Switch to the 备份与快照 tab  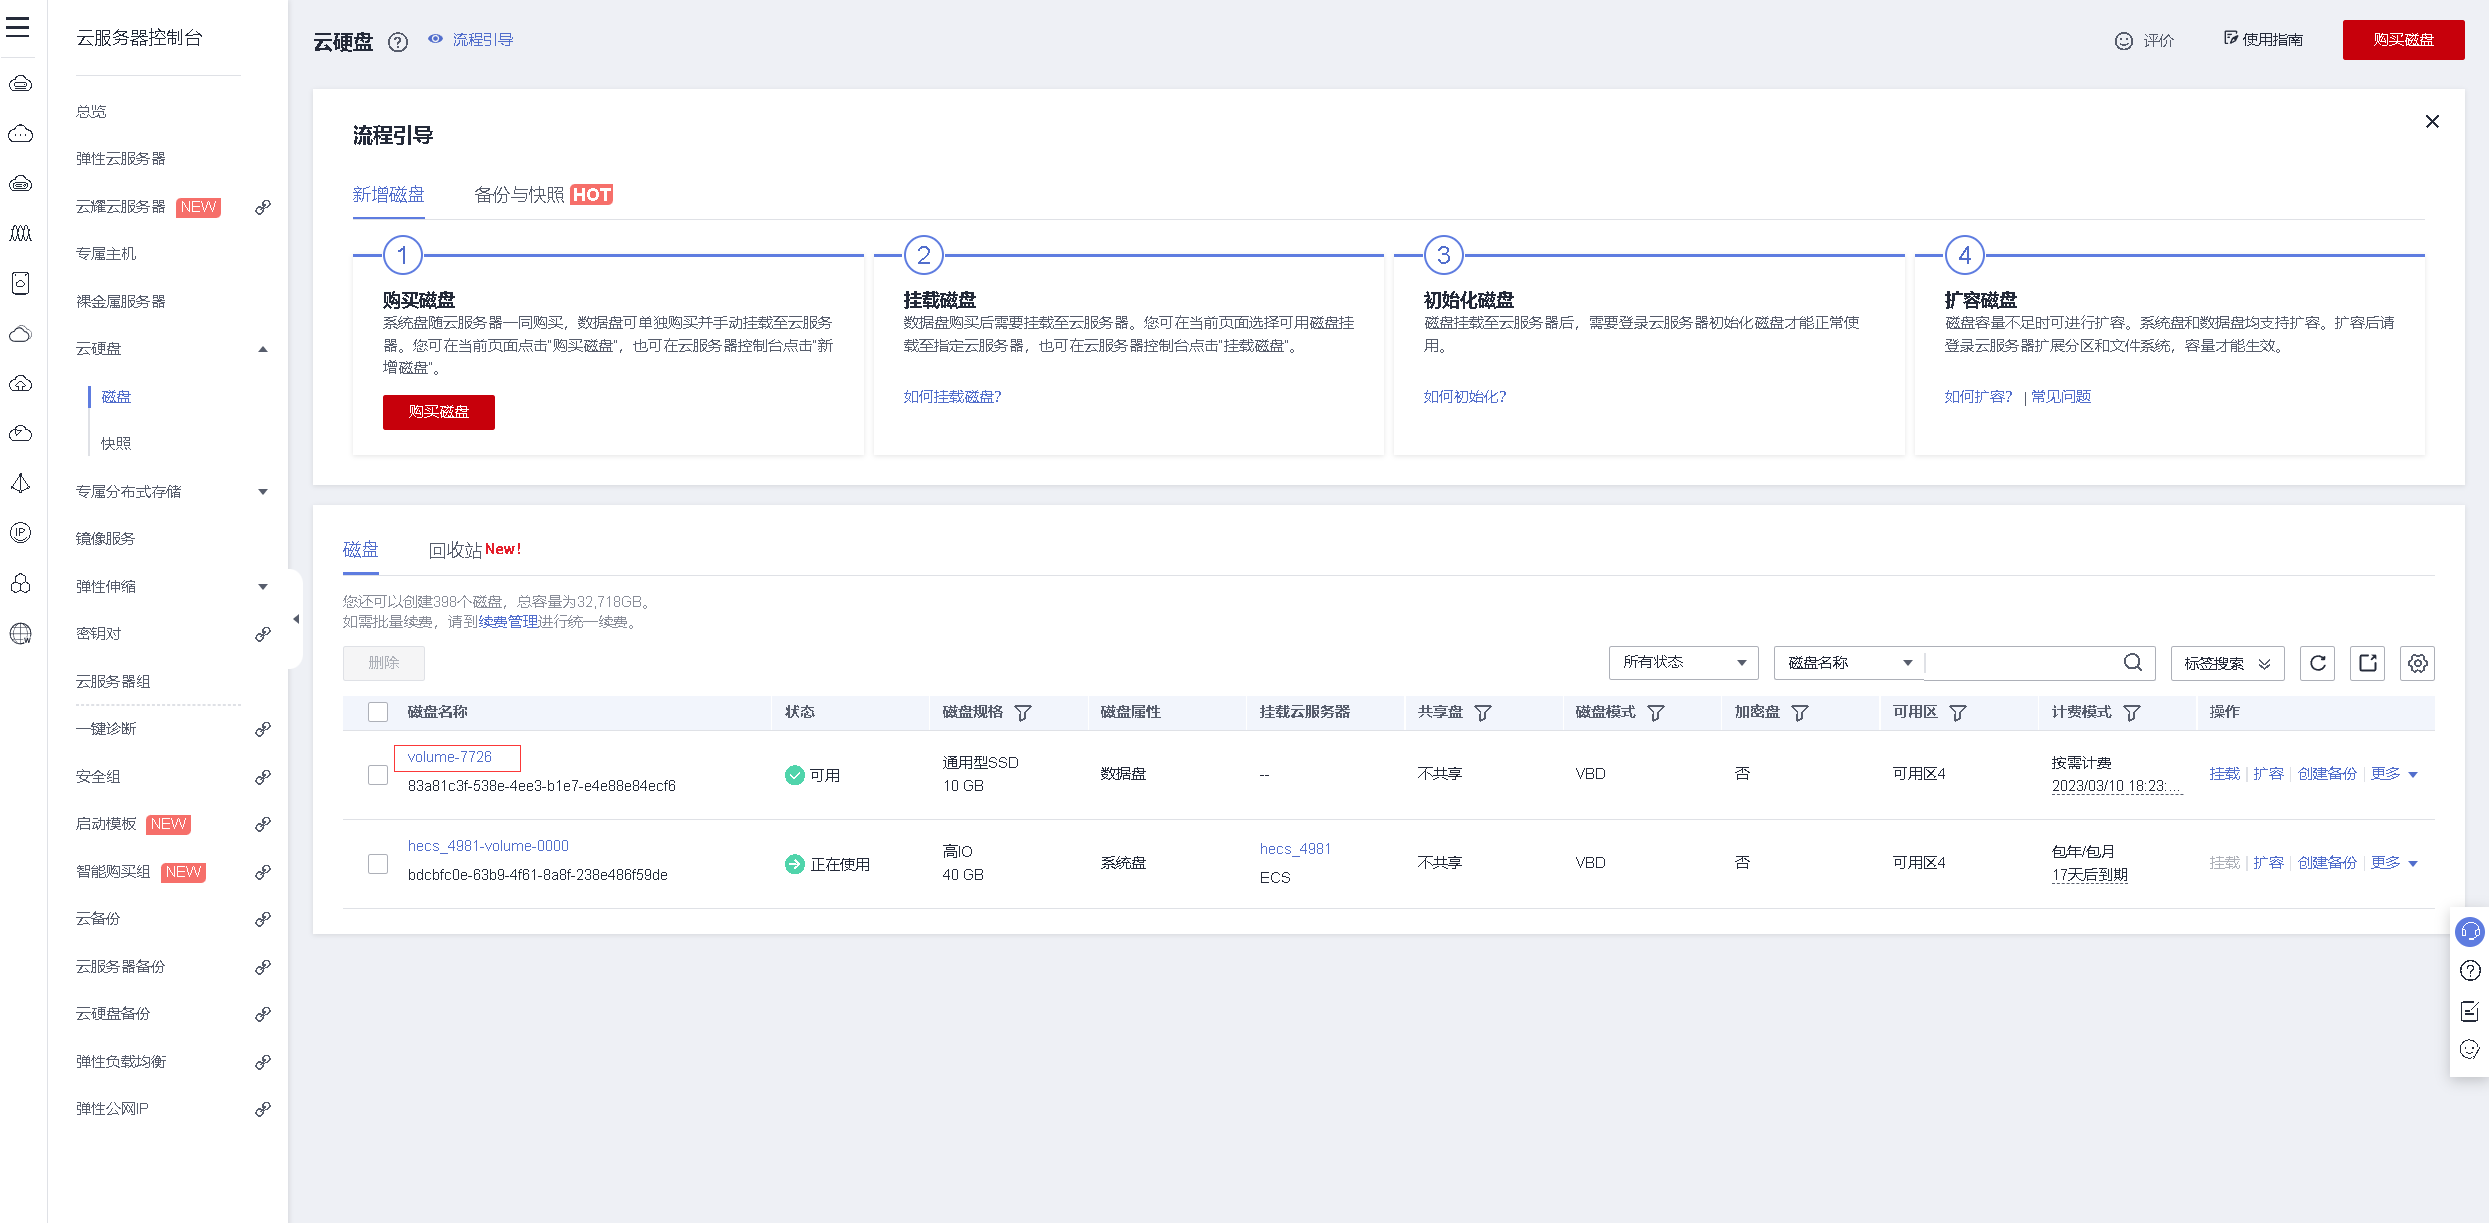point(520,195)
